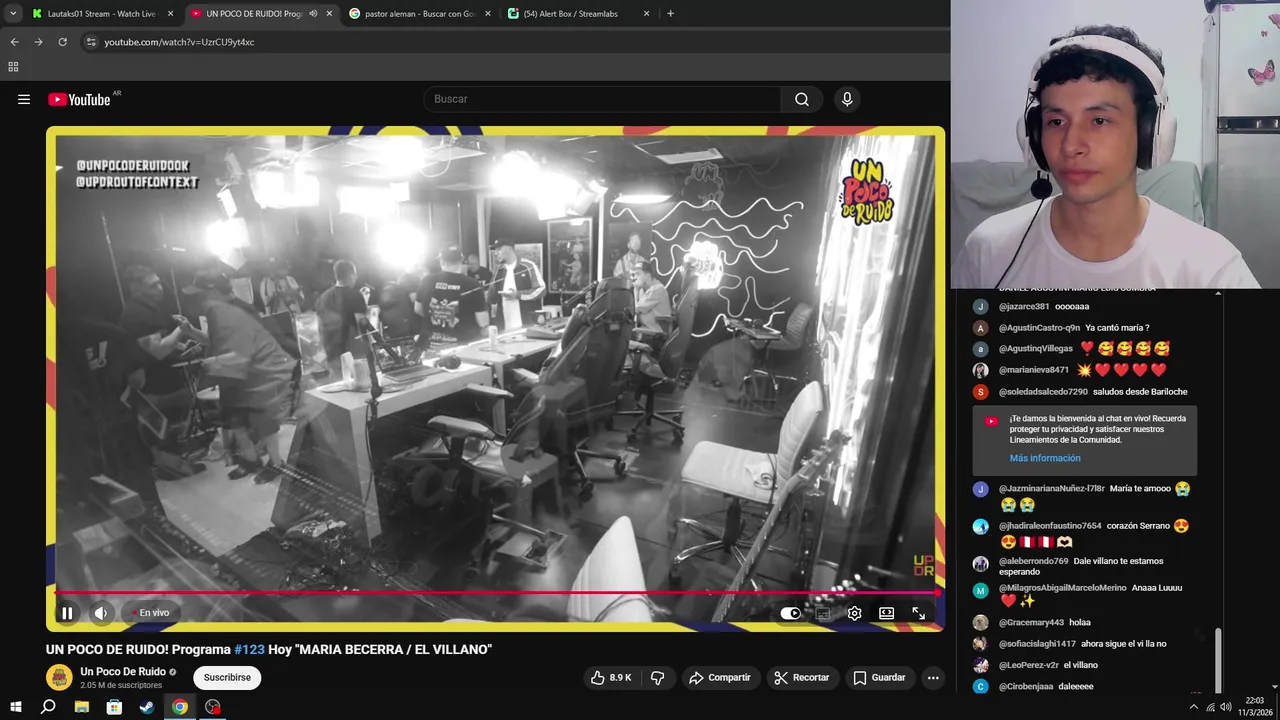Dislike the video
This screenshot has width=1280, height=720.
657,677
